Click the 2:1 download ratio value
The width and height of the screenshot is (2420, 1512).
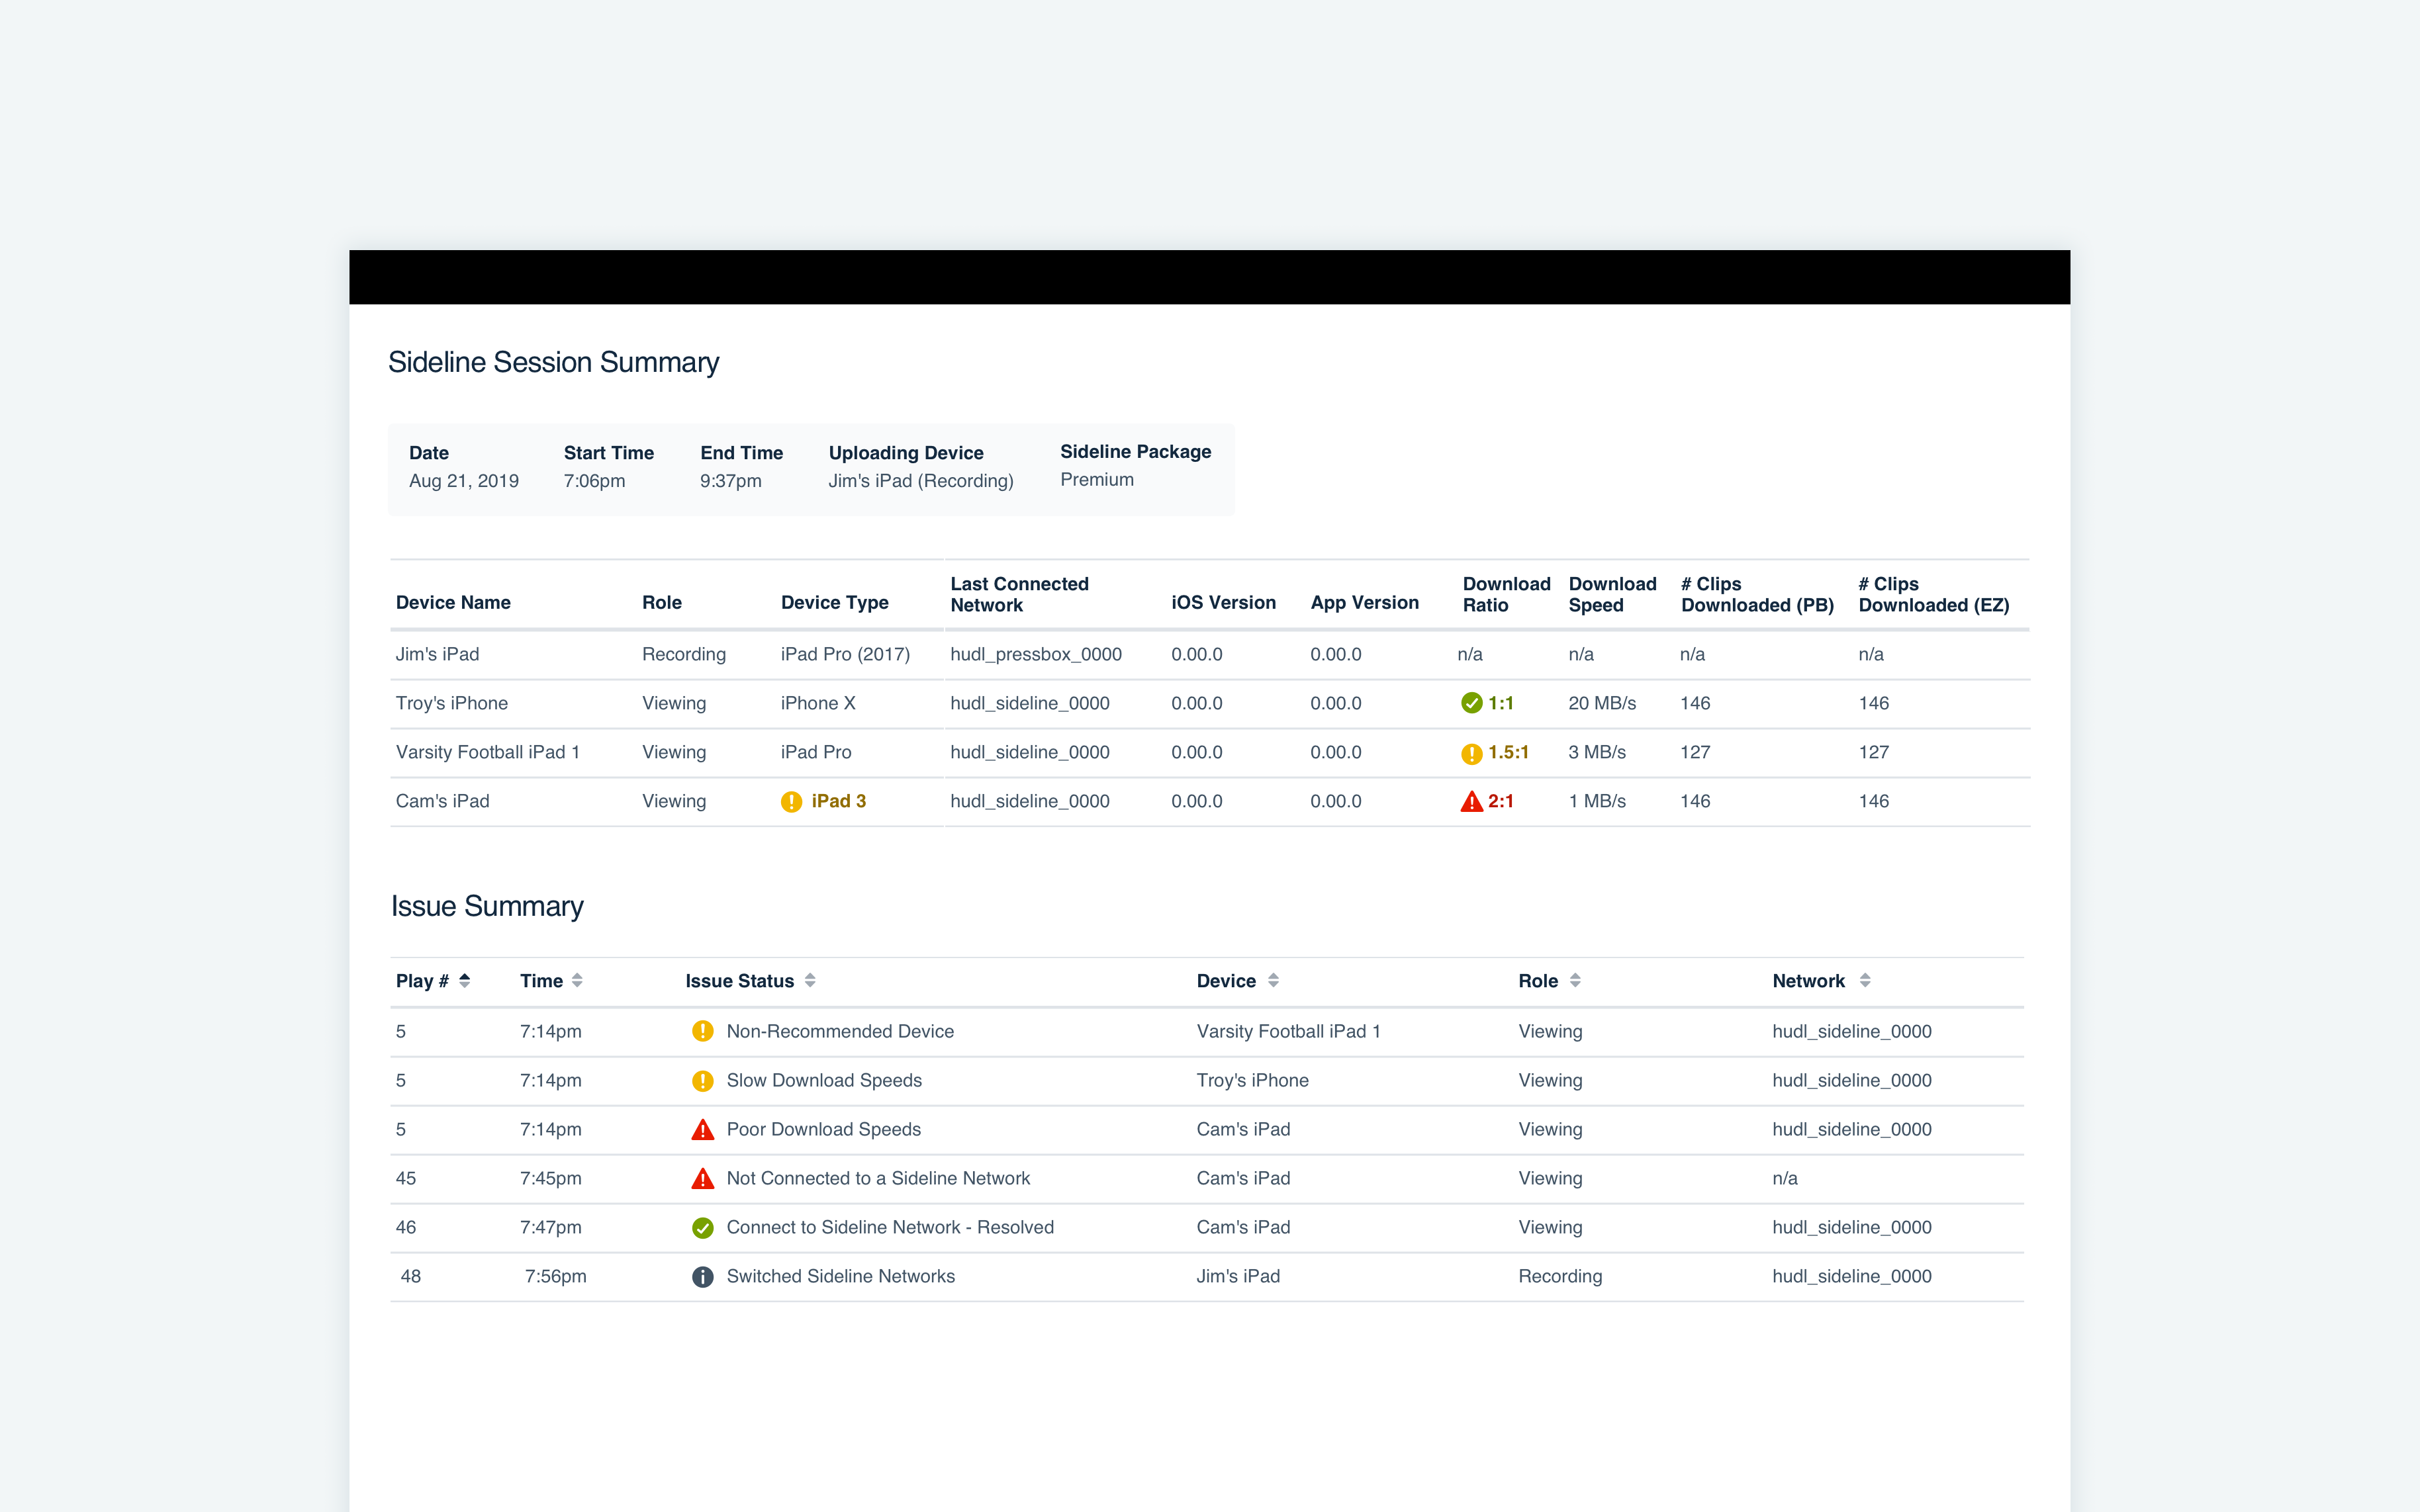1501,801
